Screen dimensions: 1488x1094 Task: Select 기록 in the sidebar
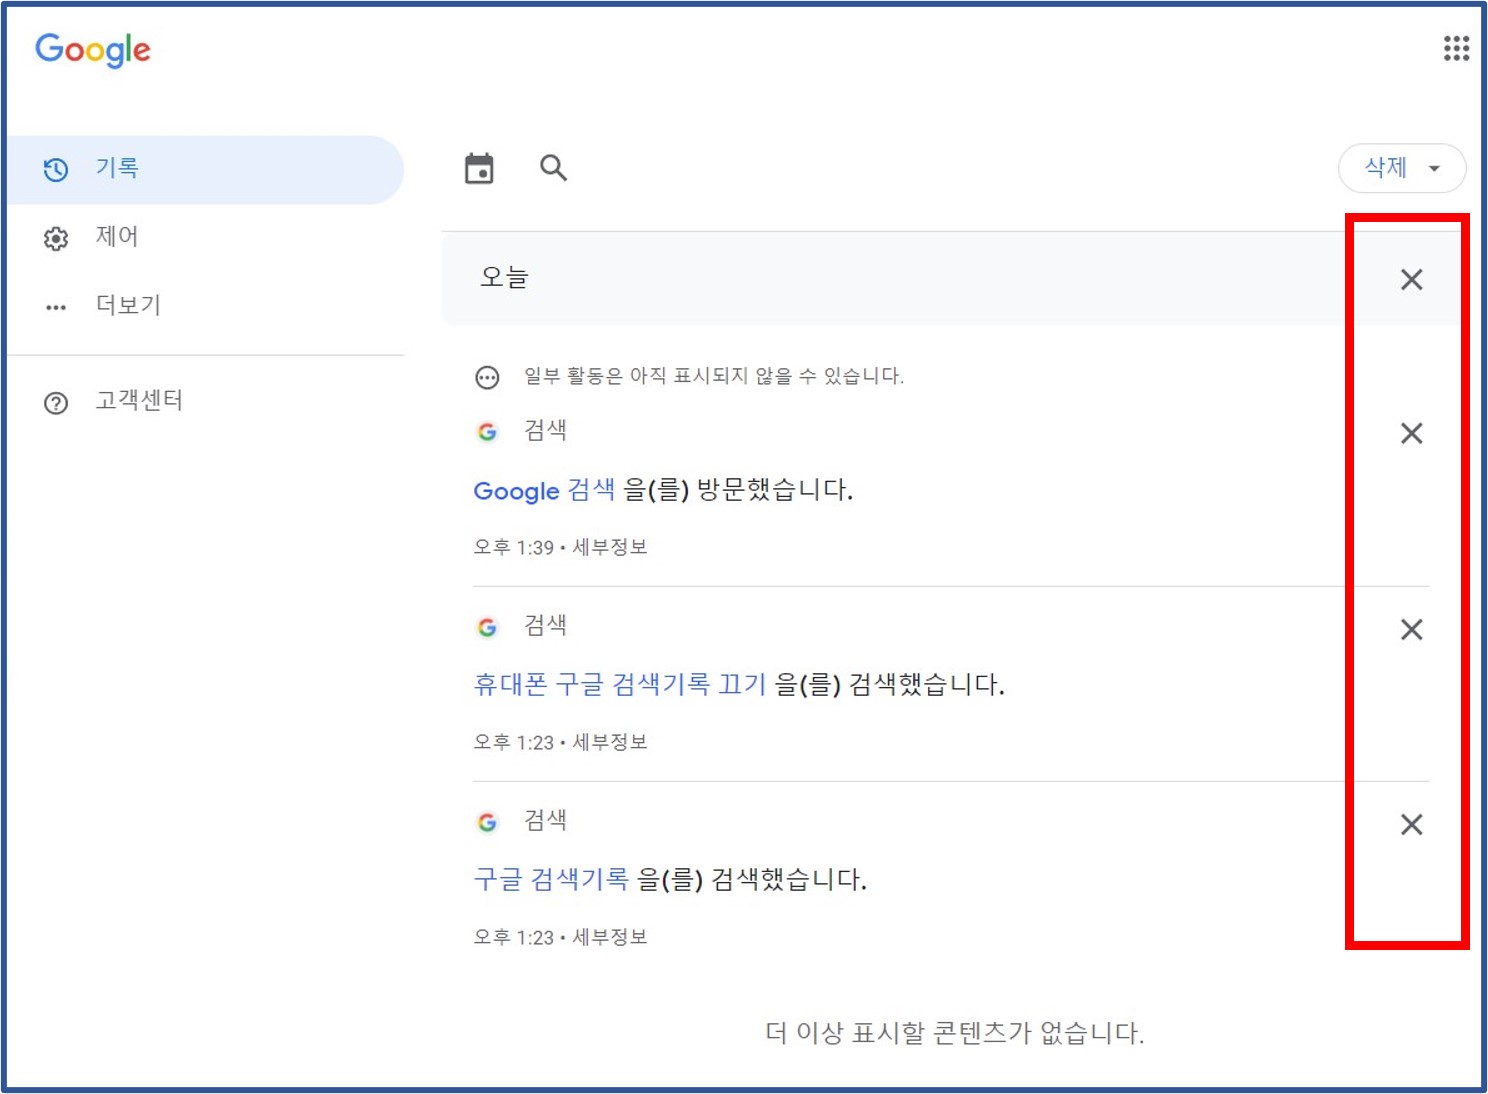pos(205,169)
